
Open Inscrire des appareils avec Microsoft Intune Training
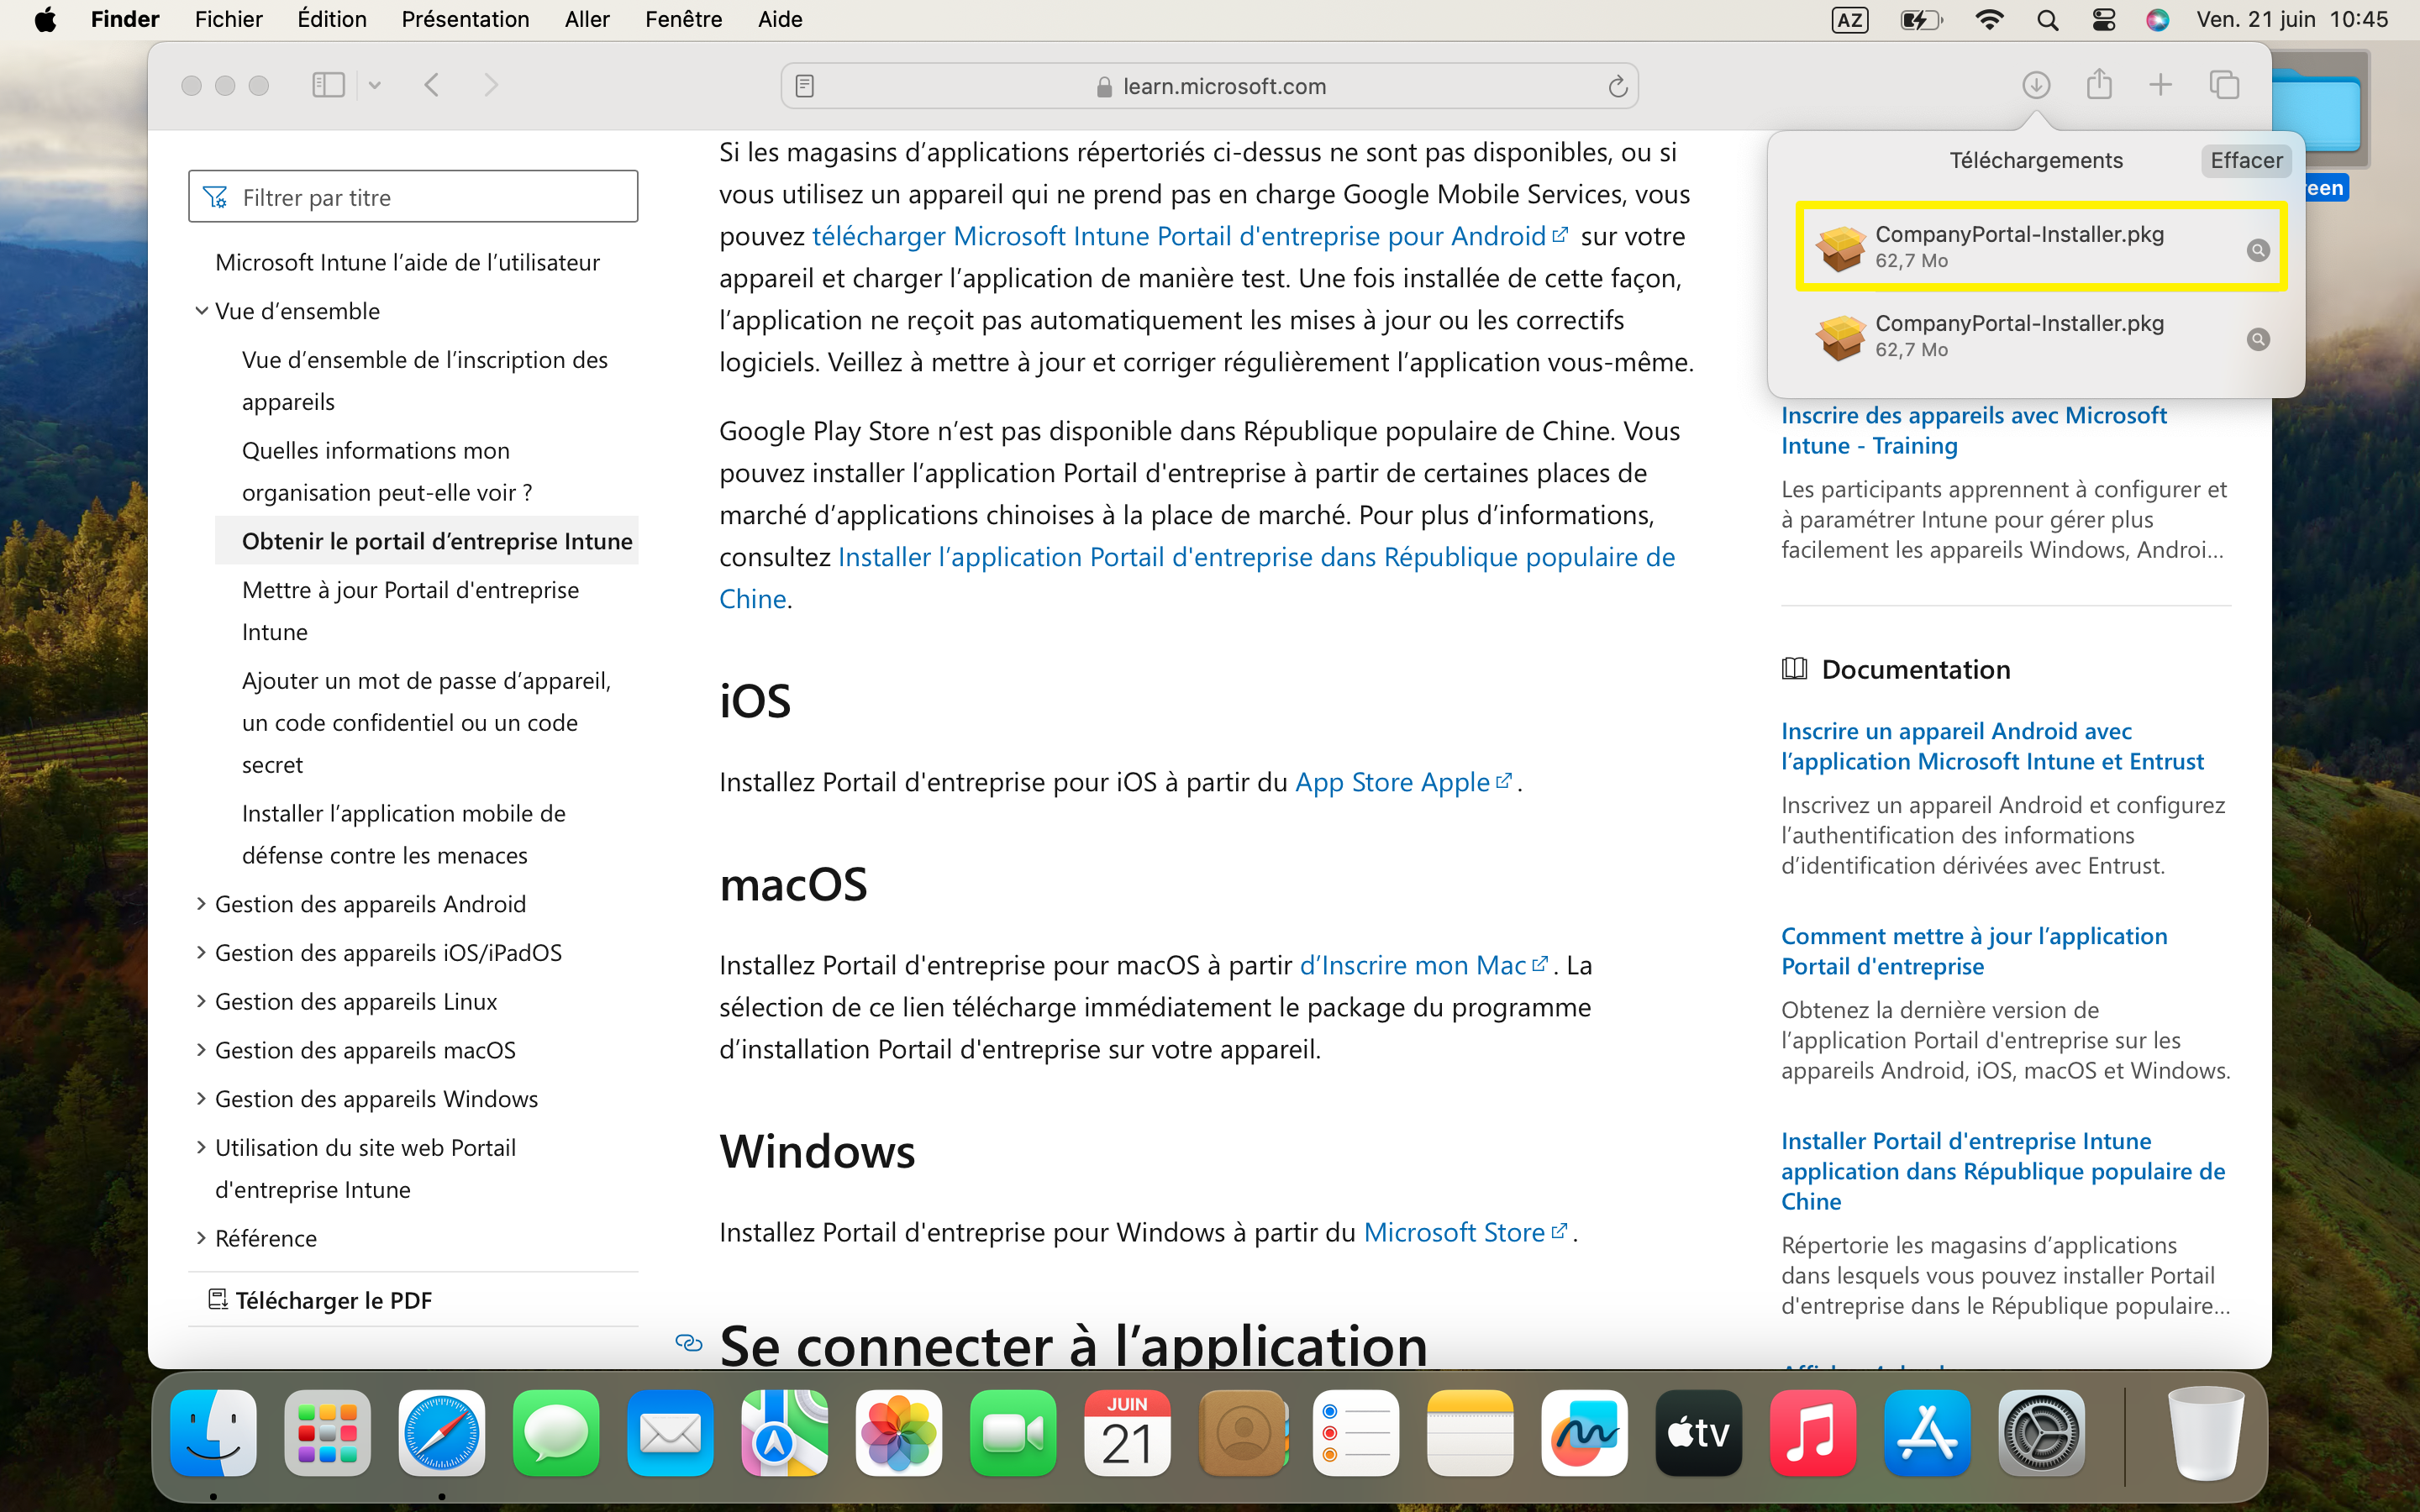click(x=1973, y=430)
